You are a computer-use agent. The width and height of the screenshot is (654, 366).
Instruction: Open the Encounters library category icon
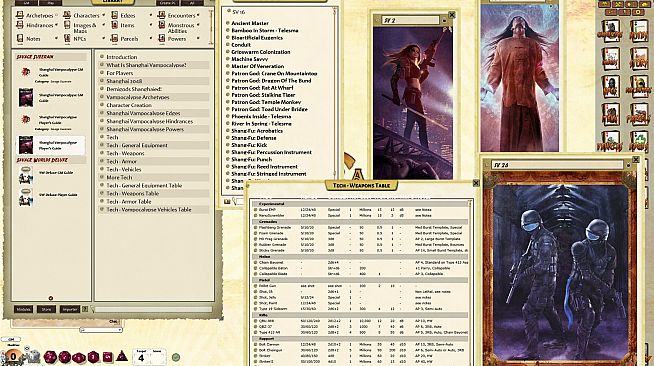[161, 15]
